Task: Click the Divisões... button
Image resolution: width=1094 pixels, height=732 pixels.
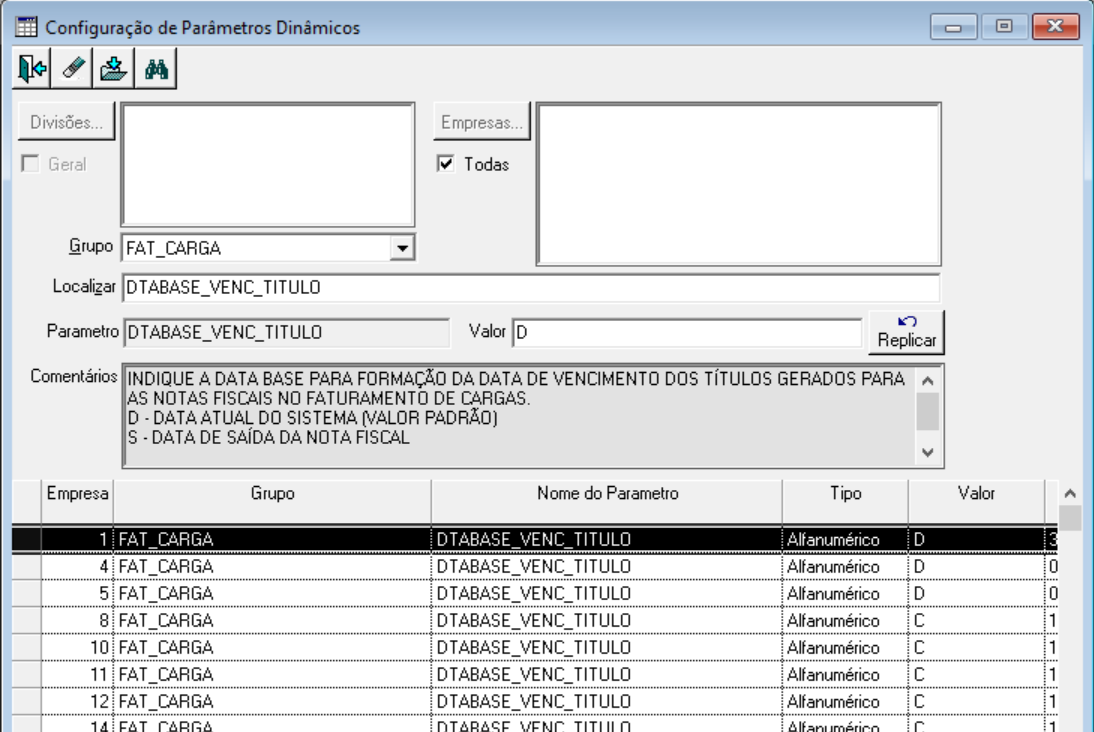Action: click(x=66, y=122)
